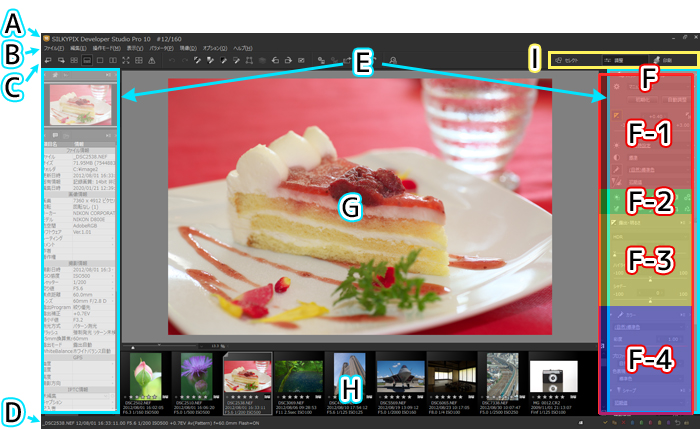Image resolution: width=700 pixels, height=429 pixels.
Task: Switch to the 印刷 section tab
Action: pyautogui.click(x=672, y=60)
